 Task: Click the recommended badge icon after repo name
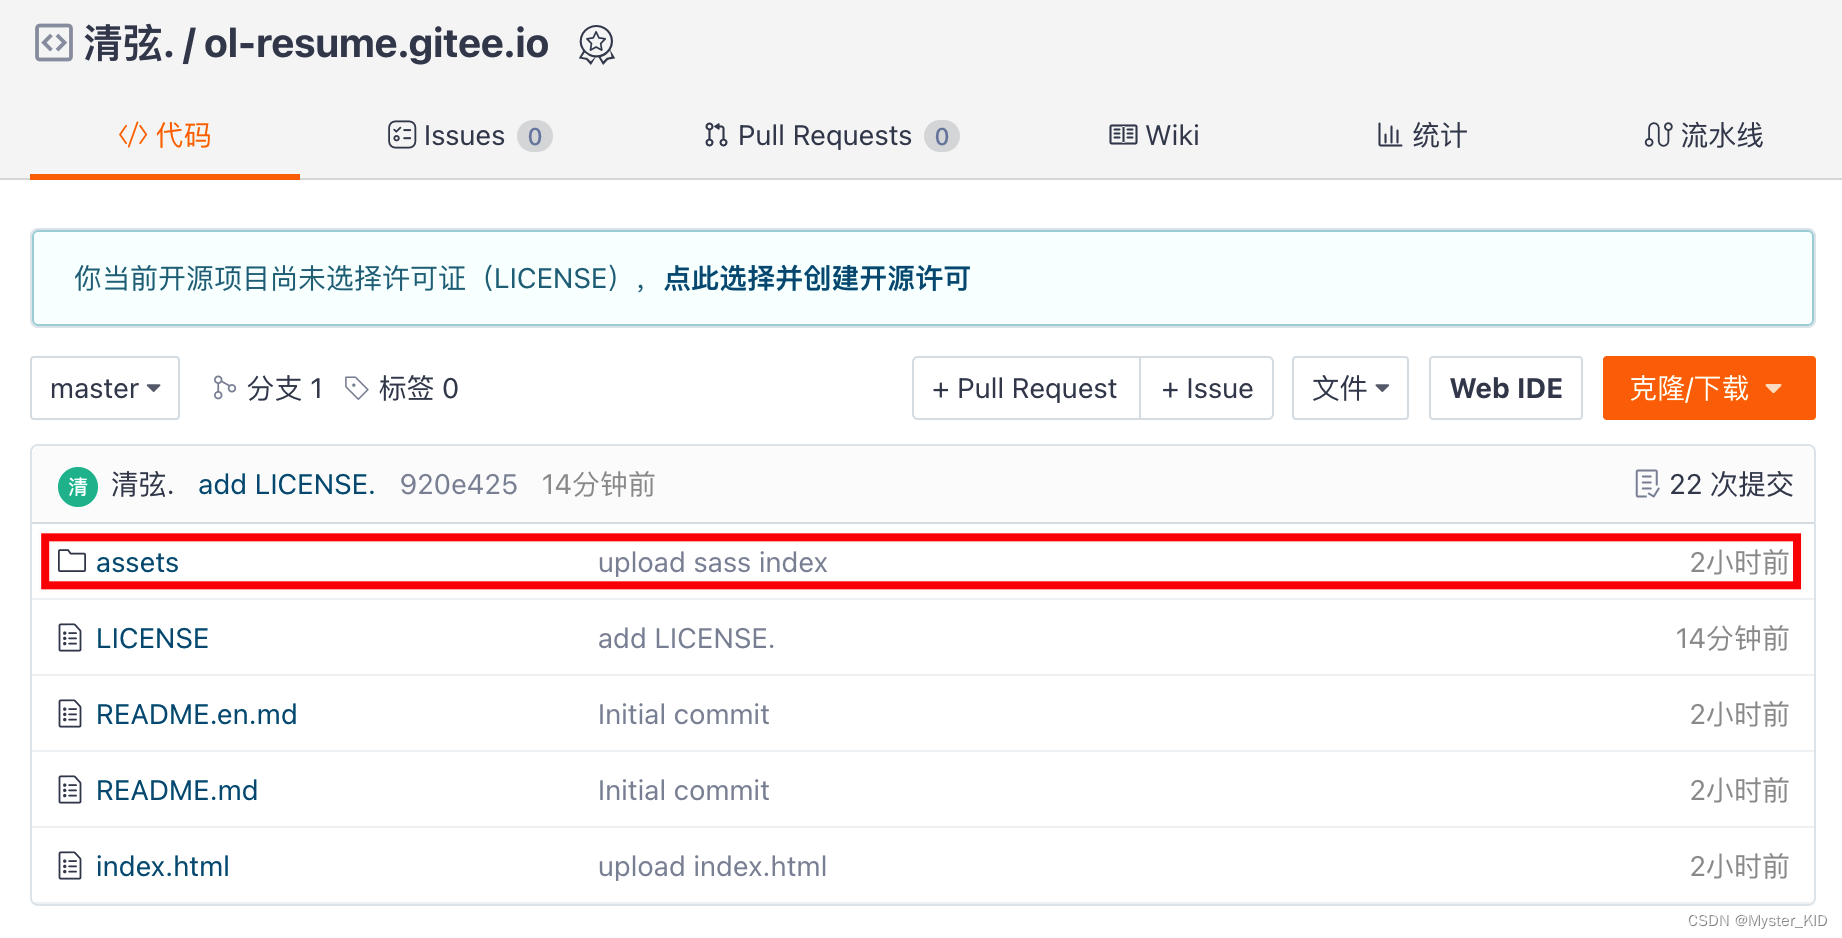(x=597, y=45)
